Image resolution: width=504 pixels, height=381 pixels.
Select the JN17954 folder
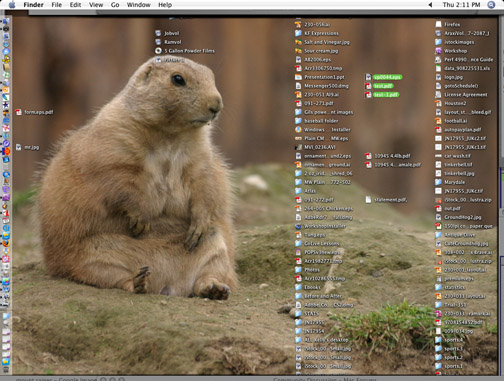pos(298,331)
